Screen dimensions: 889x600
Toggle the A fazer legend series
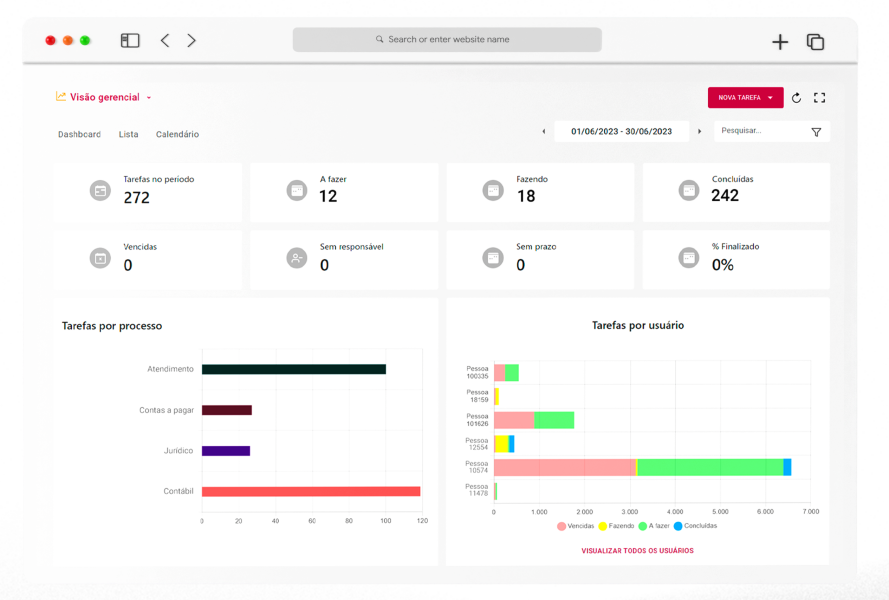click(653, 526)
